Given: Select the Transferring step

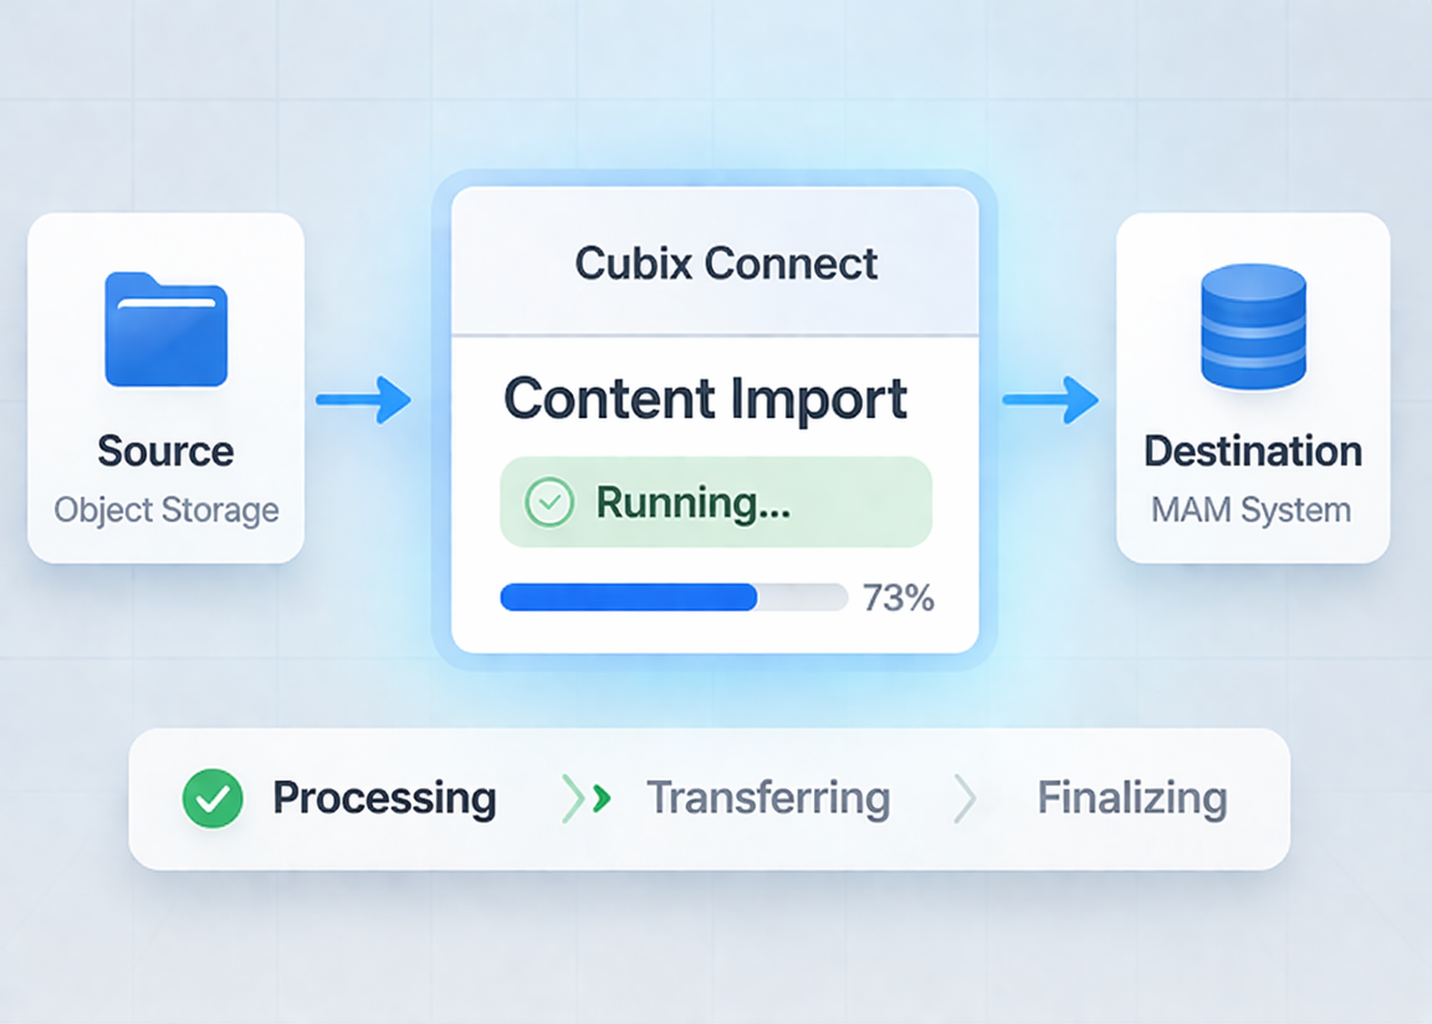Looking at the screenshot, I should (x=768, y=798).
